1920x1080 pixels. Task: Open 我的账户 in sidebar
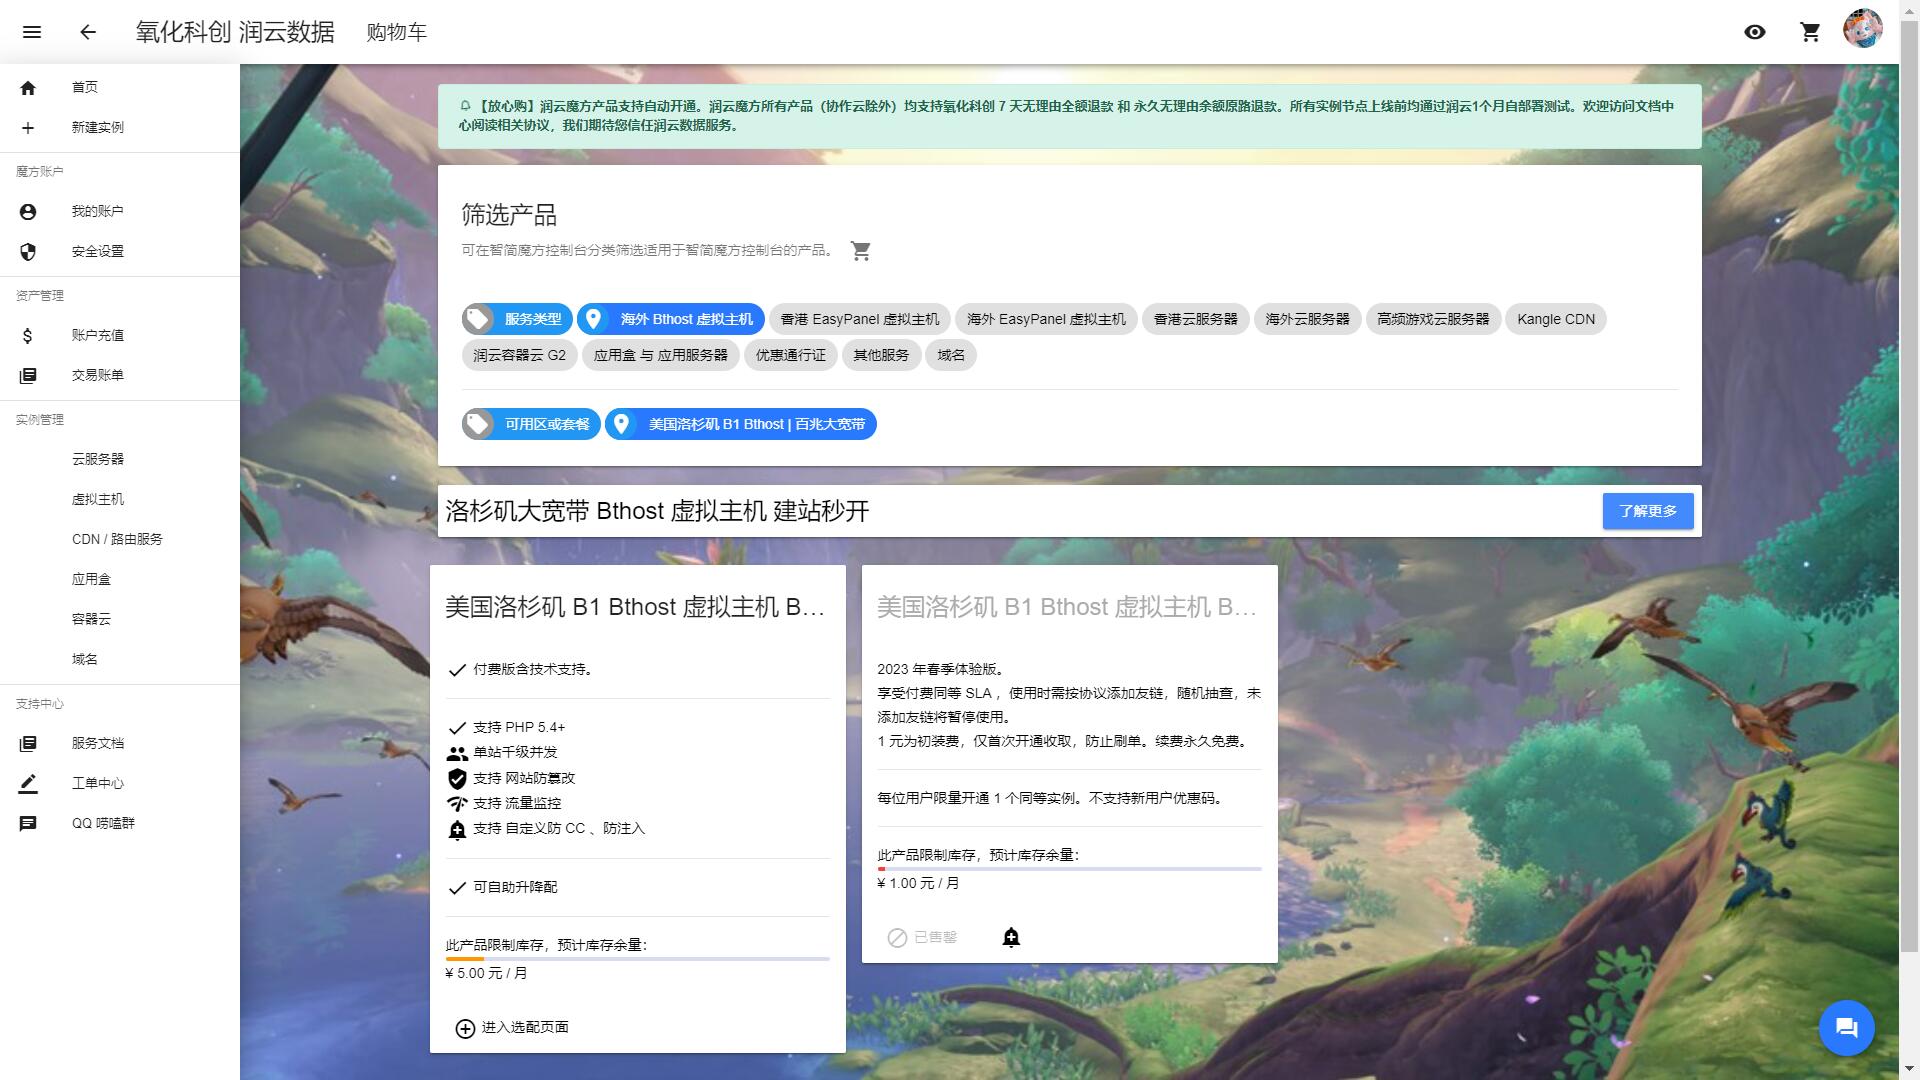(120, 212)
